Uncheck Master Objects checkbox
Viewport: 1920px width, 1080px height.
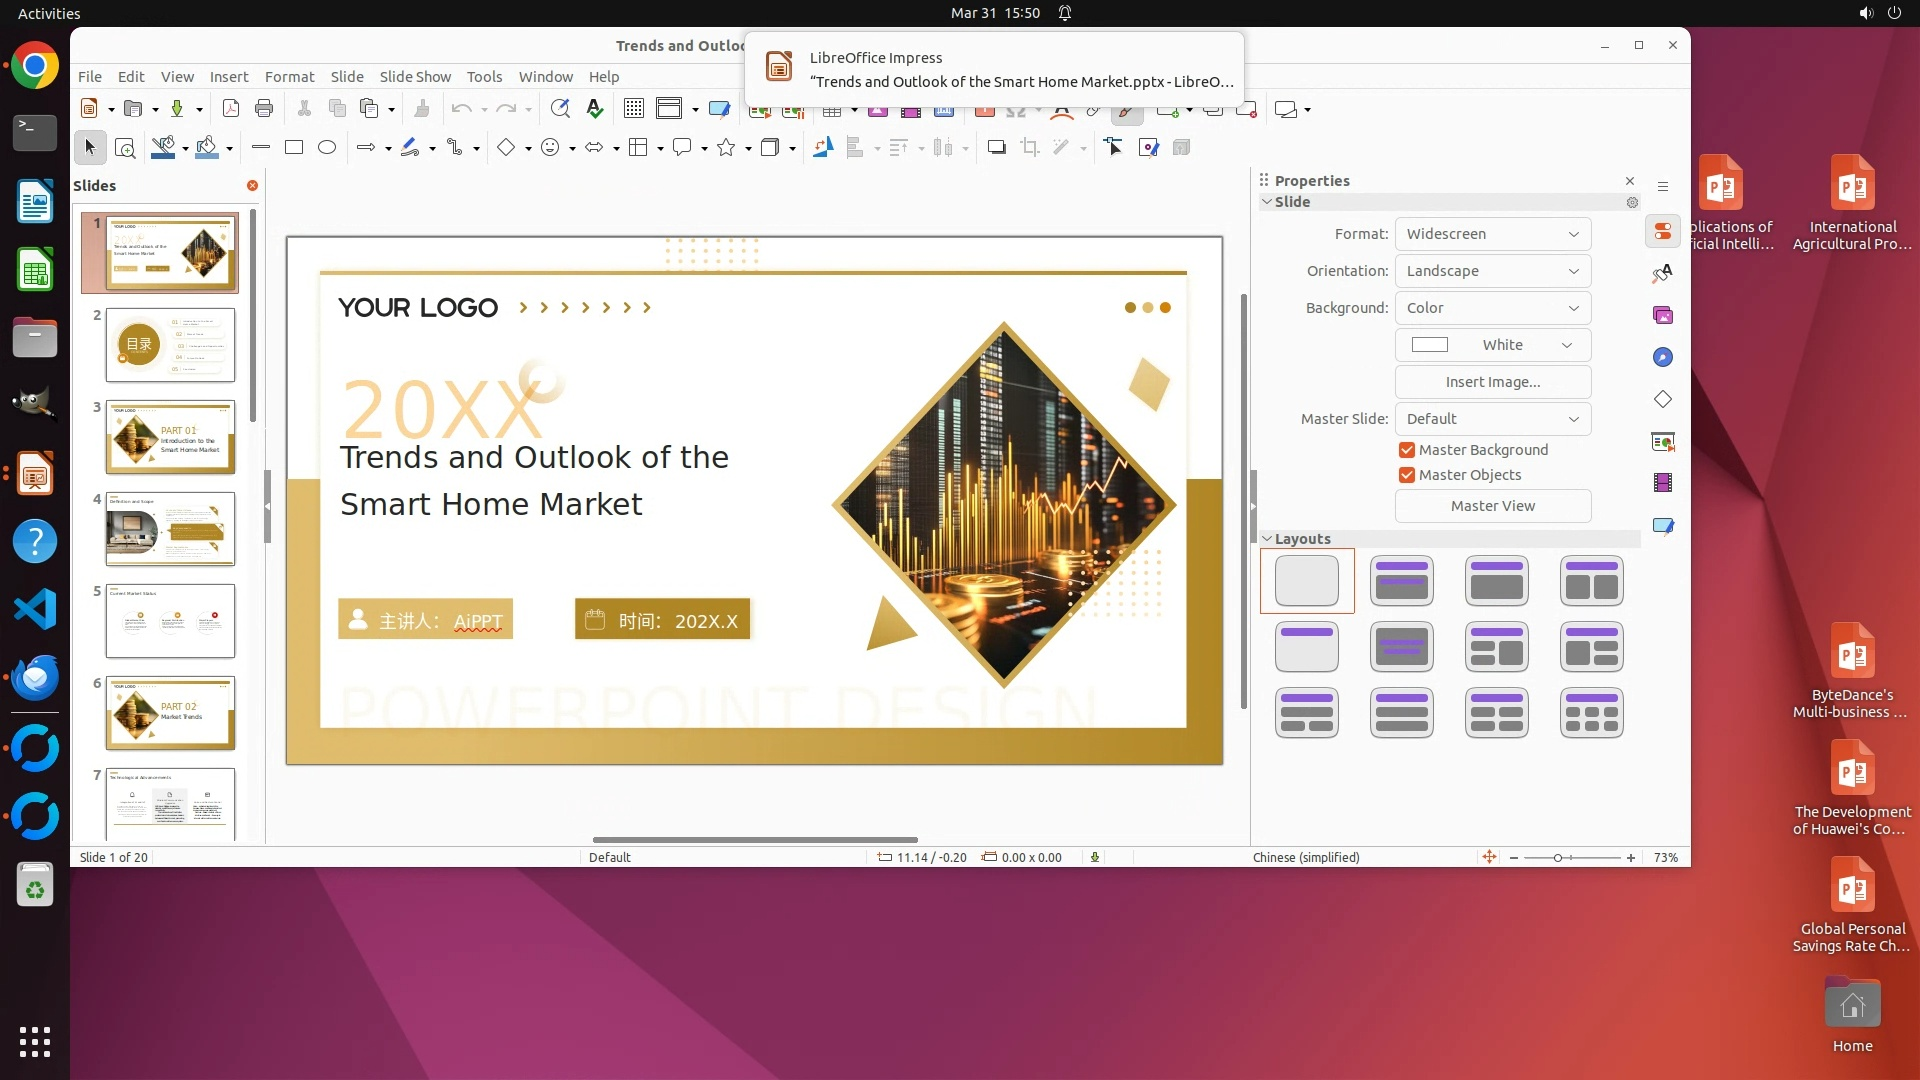(1407, 475)
